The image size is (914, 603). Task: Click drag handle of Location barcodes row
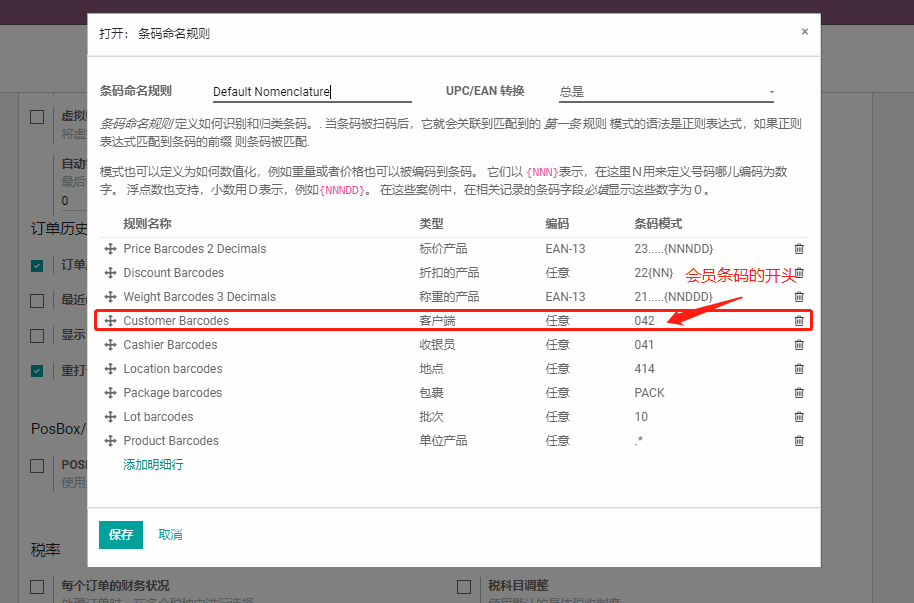point(110,369)
